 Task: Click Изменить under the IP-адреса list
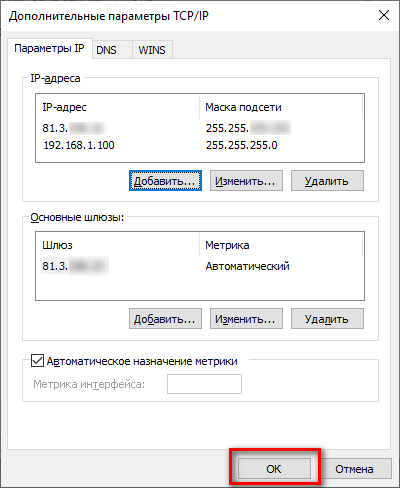pyautogui.click(x=246, y=181)
